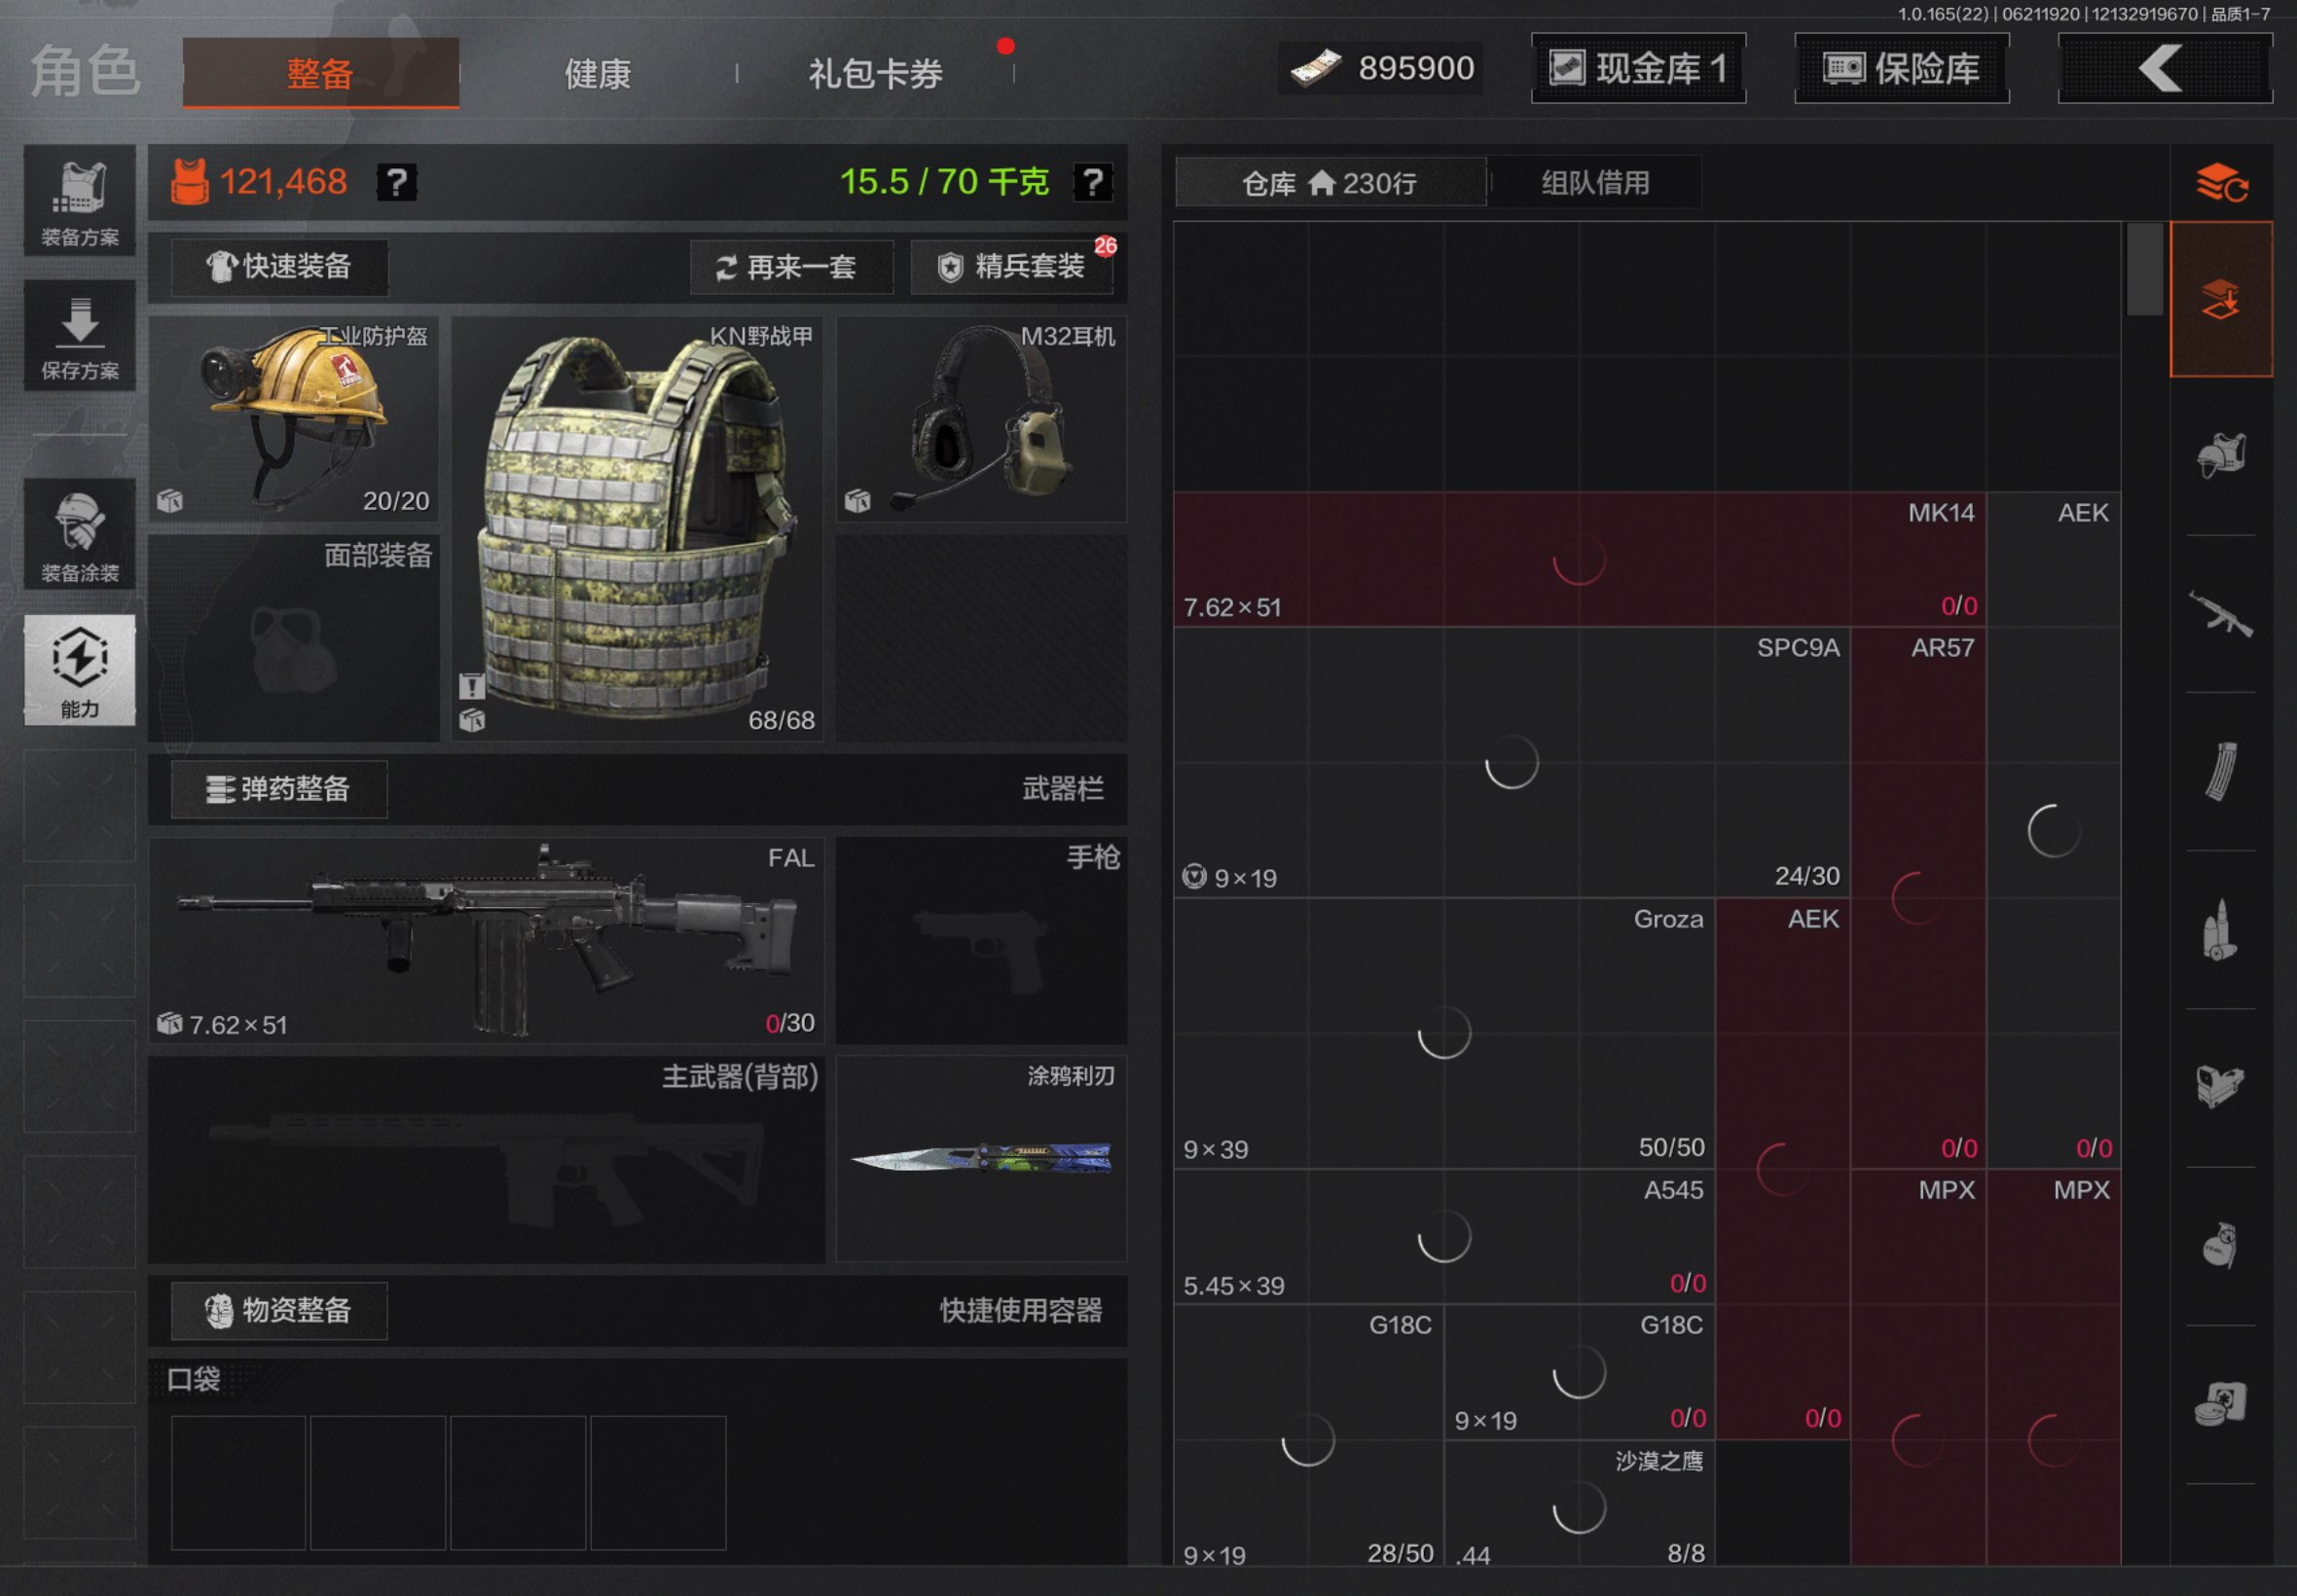Open the 装备方案 loadout preset icon
2297x1596 pixels.
(x=79, y=200)
